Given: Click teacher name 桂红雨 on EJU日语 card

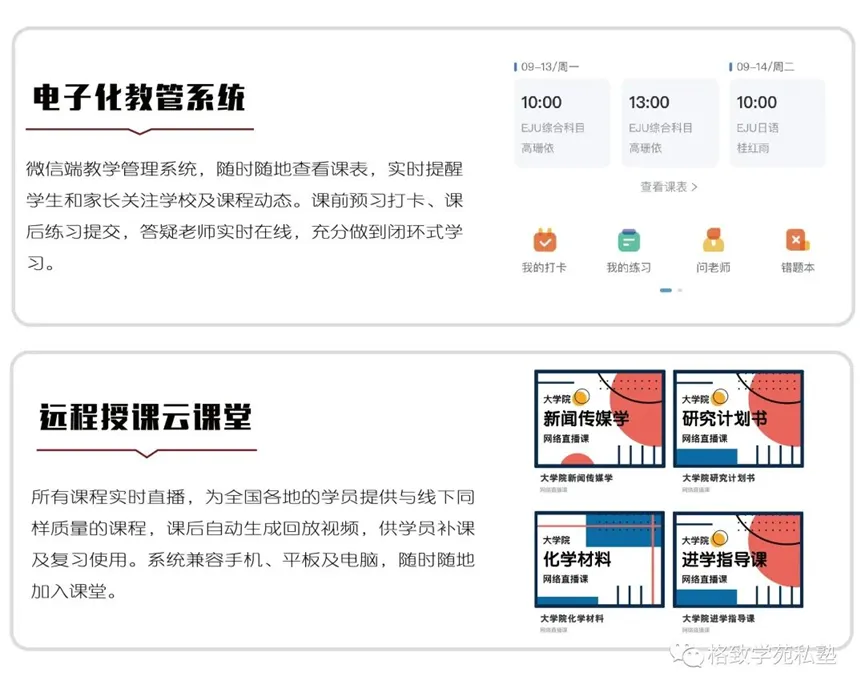Looking at the screenshot, I should tap(752, 148).
